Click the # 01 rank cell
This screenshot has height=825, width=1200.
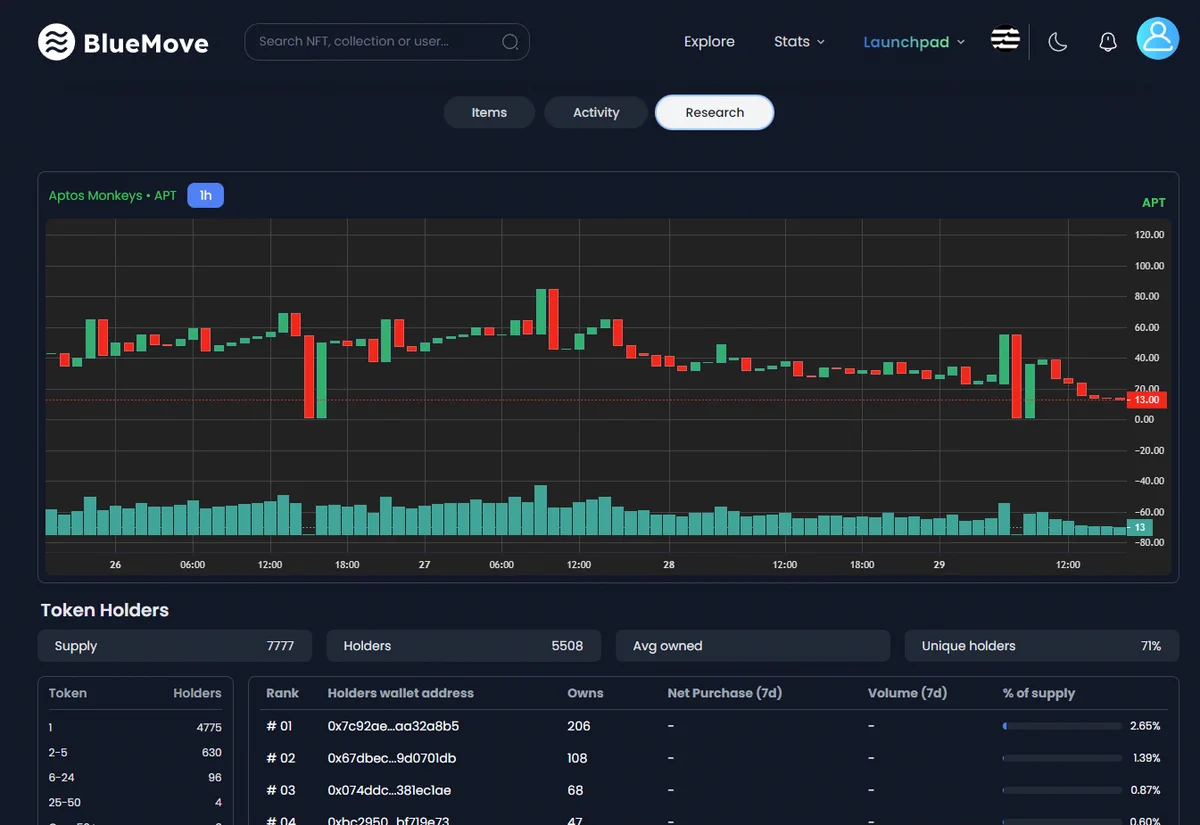tap(280, 726)
